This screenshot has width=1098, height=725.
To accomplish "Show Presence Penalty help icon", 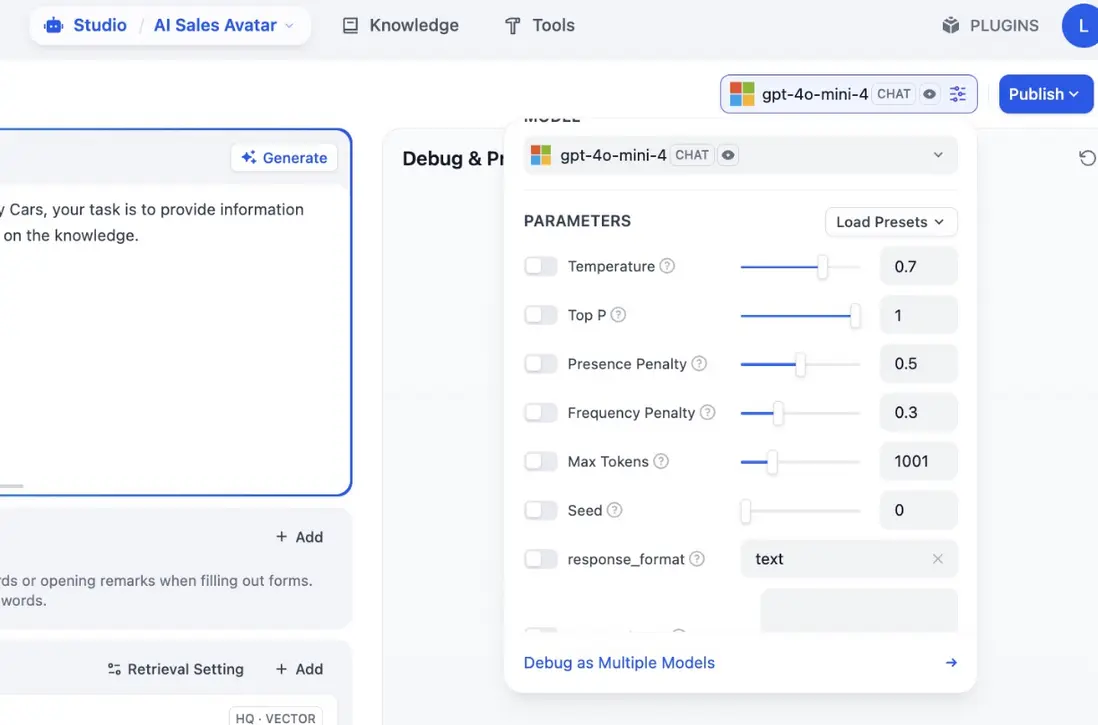I will pyautogui.click(x=699, y=364).
